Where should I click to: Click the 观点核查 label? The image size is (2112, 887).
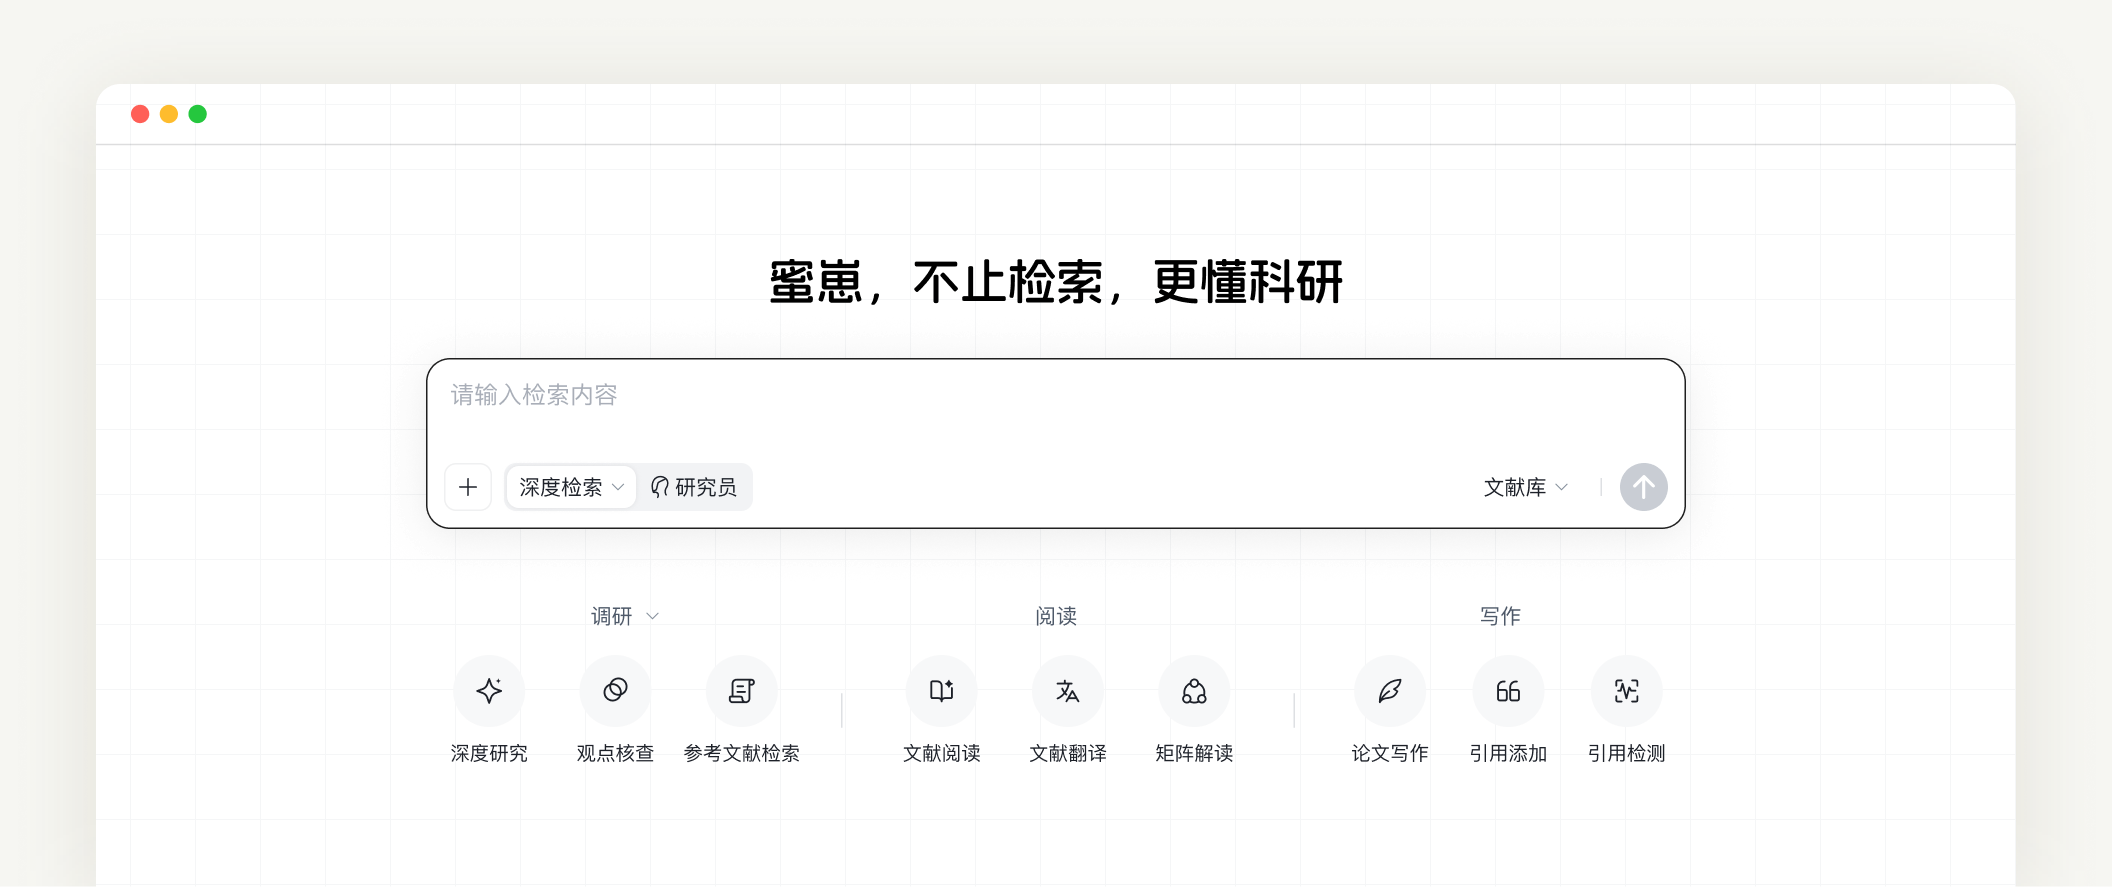point(615,753)
